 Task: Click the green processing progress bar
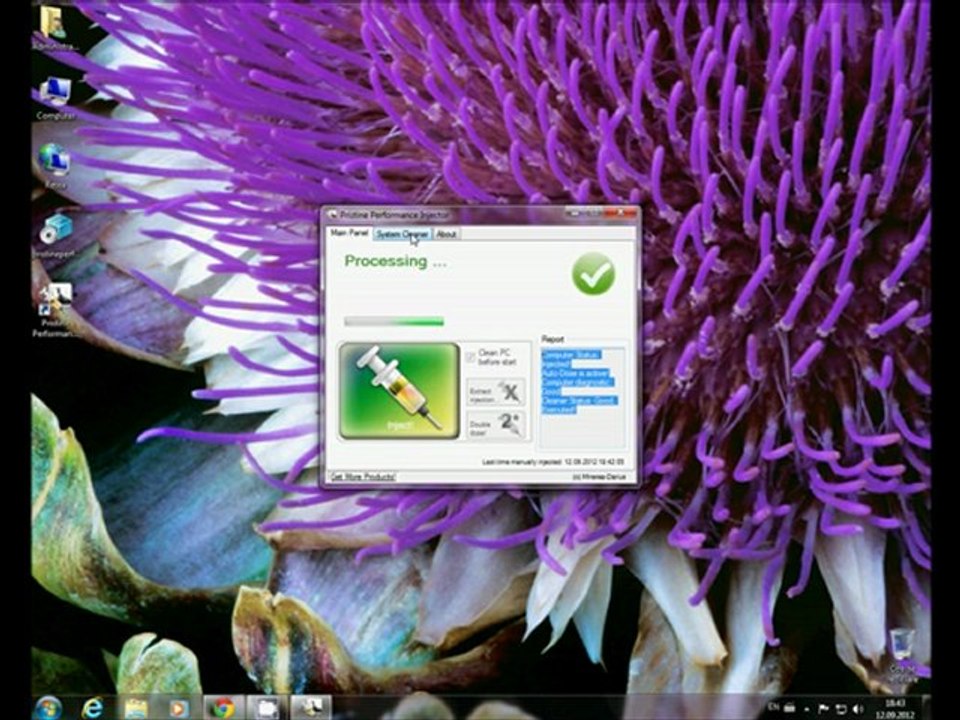point(394,321)
